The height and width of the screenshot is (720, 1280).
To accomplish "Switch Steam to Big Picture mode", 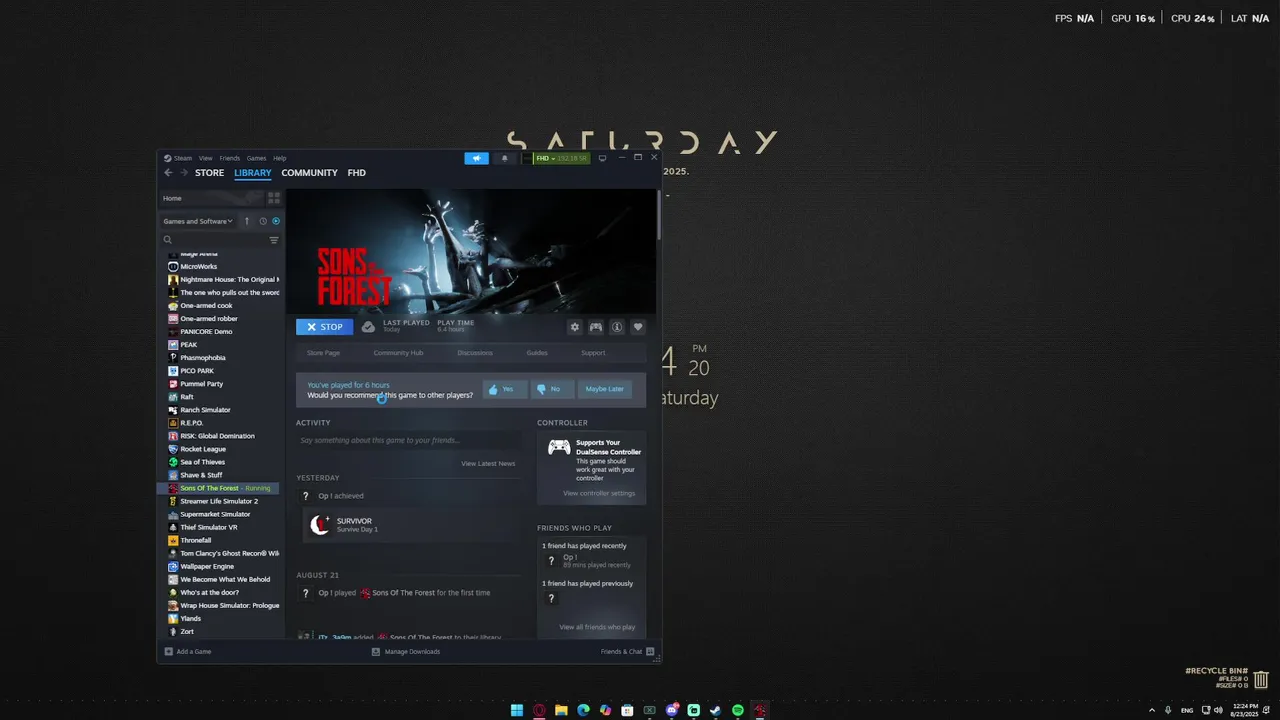I will [602, 158].
